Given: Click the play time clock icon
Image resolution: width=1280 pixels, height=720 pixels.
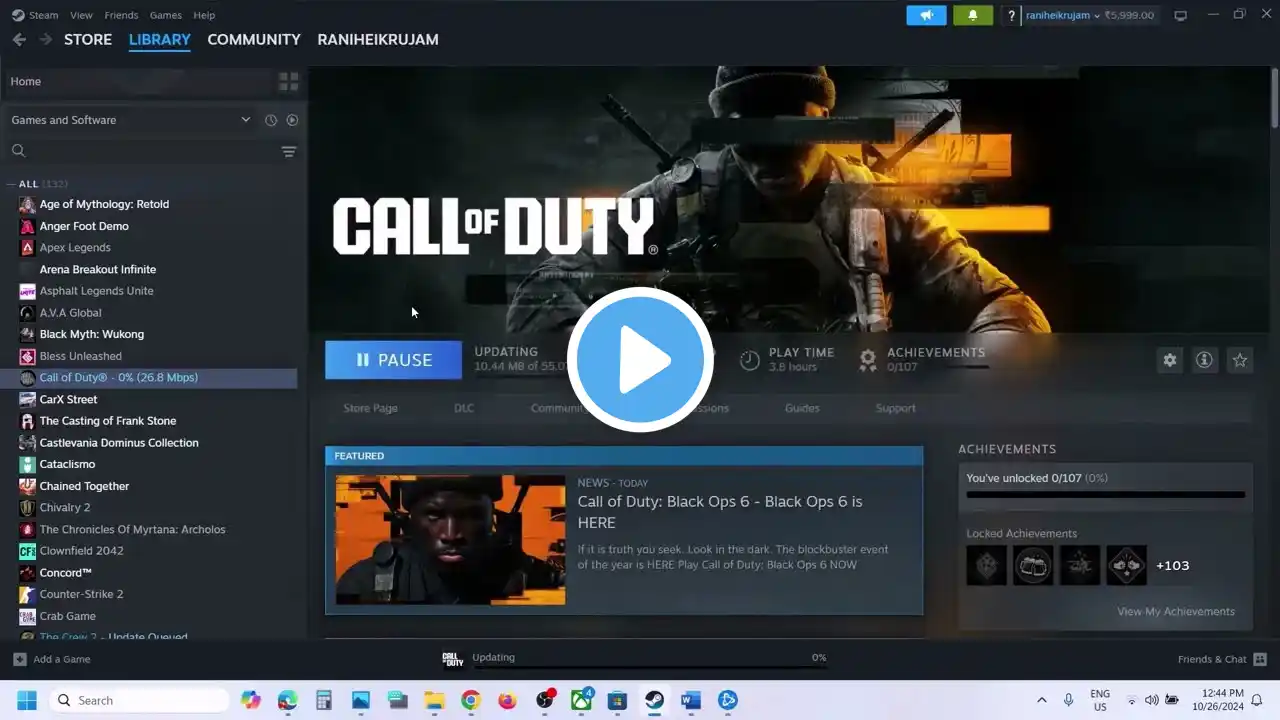Looking at the screenshot, I should pos(749,359).
